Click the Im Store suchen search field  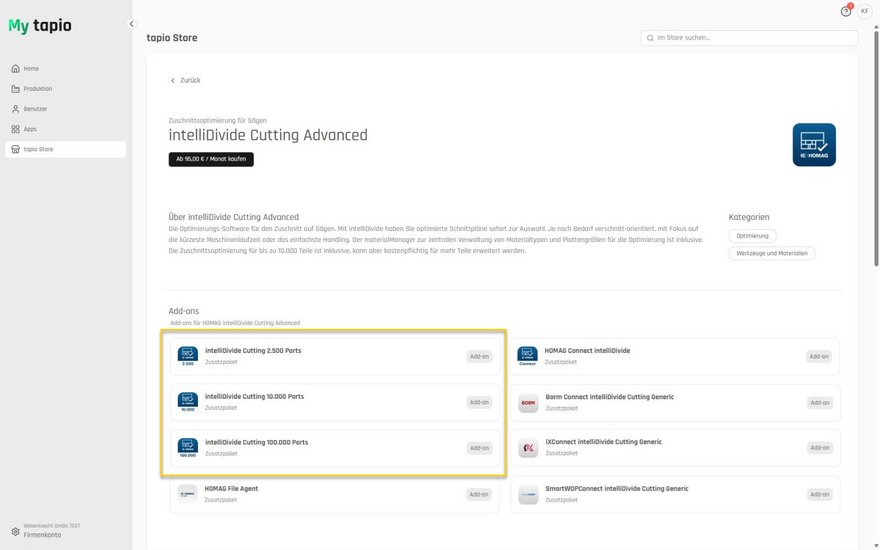(x=750, y=38)
